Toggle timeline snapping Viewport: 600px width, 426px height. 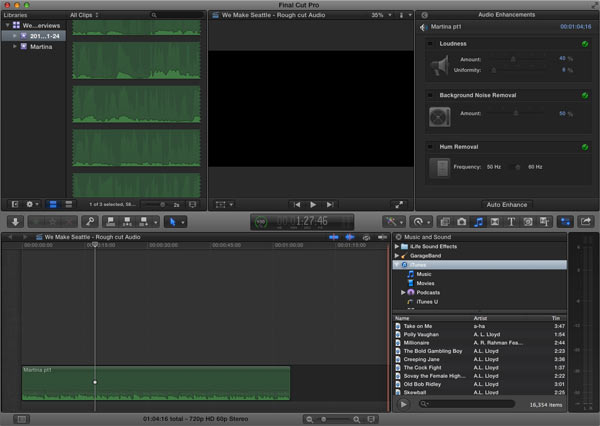point(382,237)
